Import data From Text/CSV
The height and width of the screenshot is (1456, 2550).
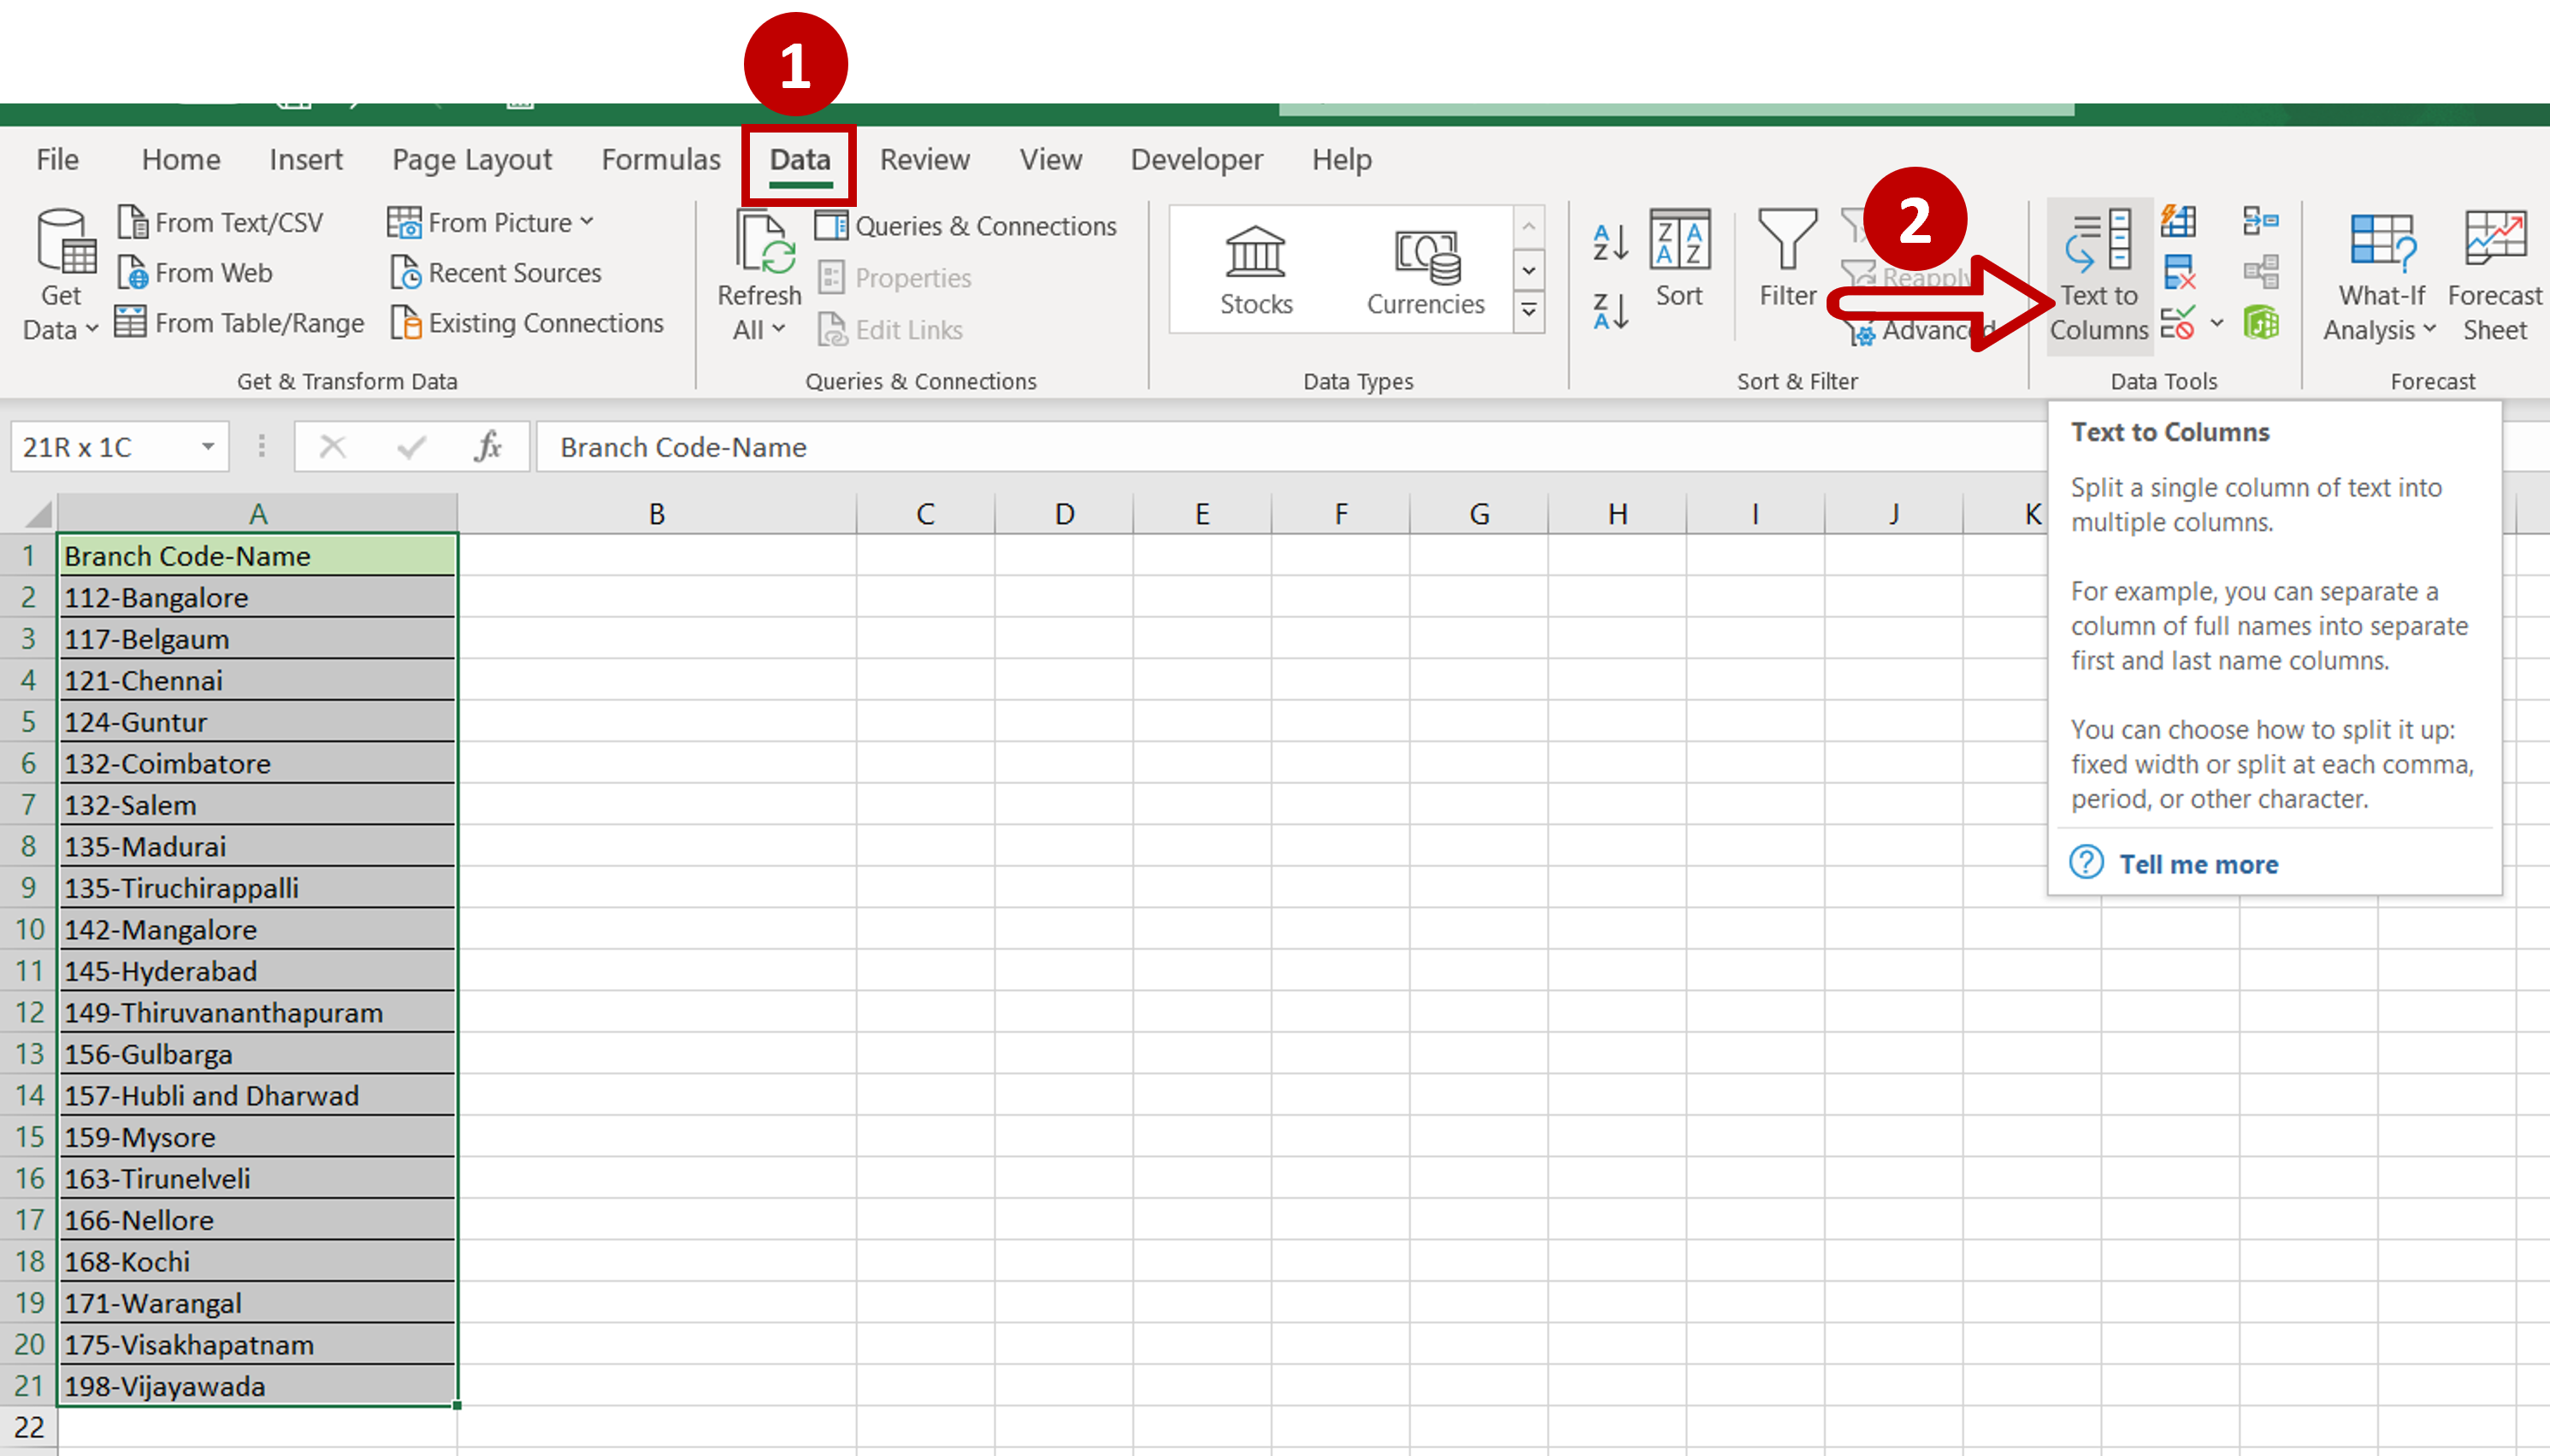point(220,222)
